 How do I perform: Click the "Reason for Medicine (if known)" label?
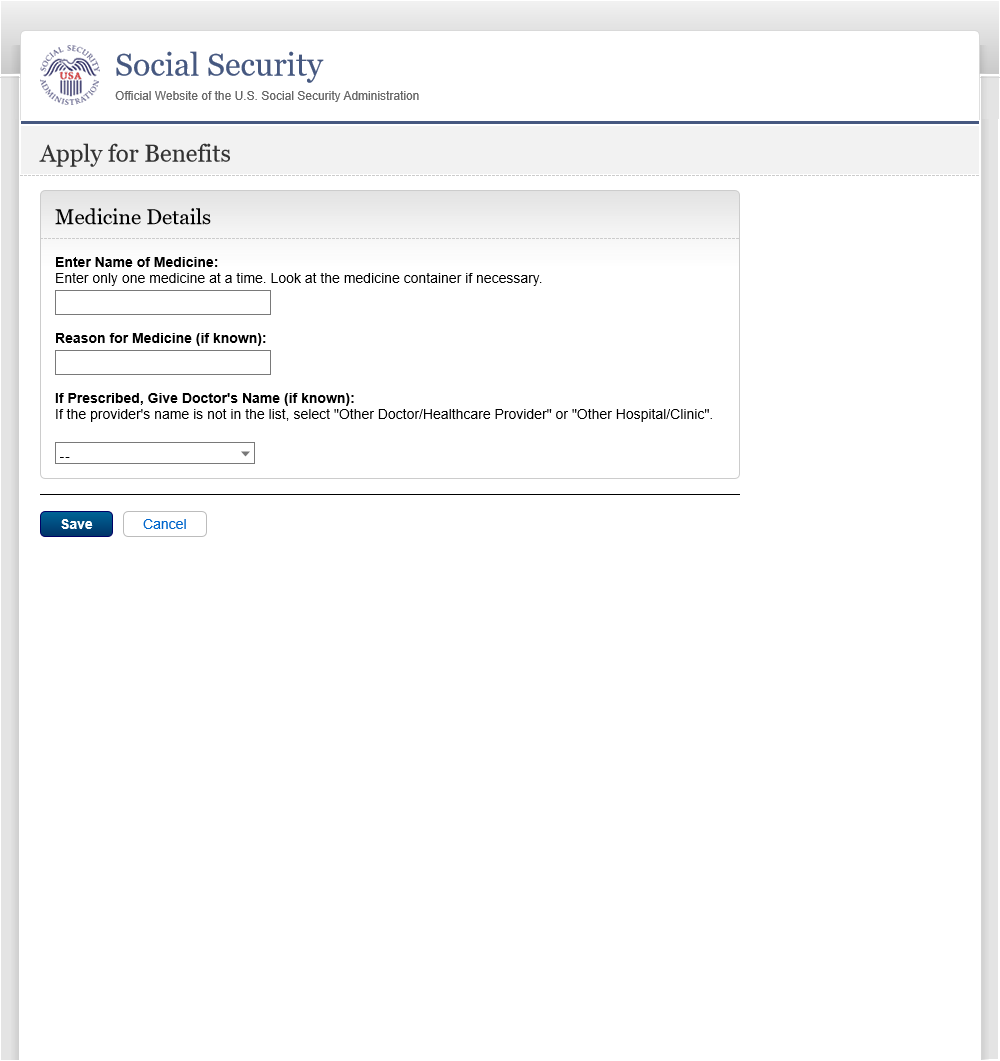point(160,338)
